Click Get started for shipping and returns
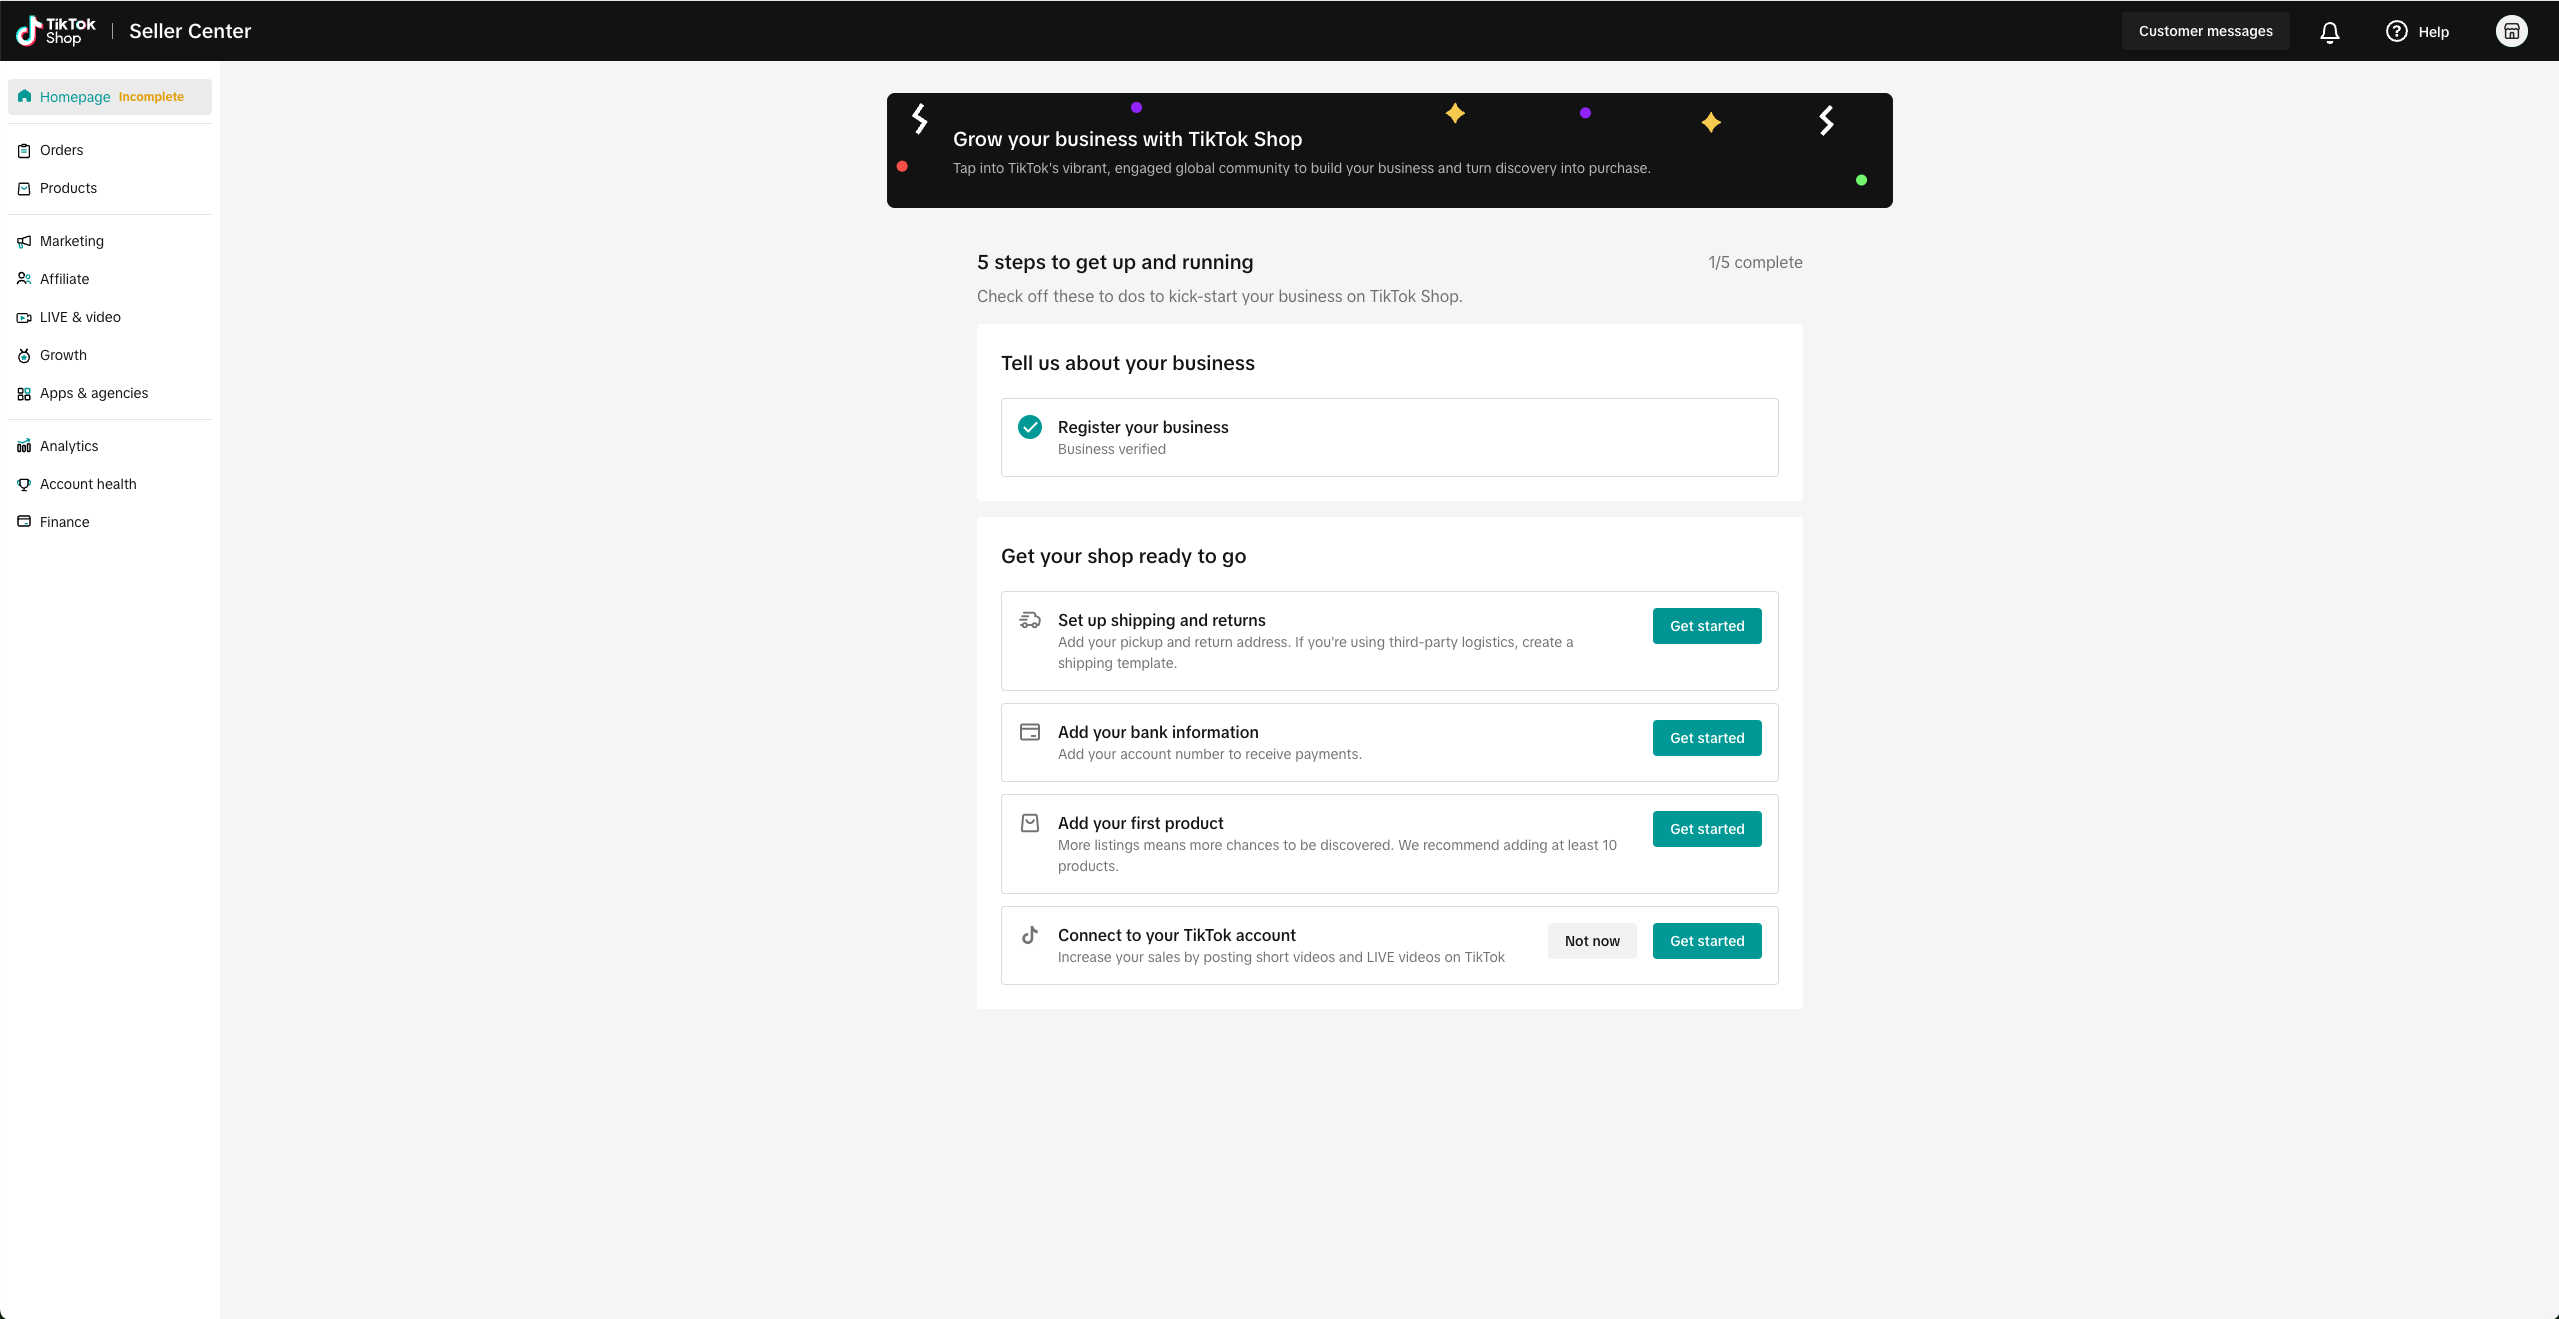Viewport: 2559px width, 1319px height. pos(1706,626)
